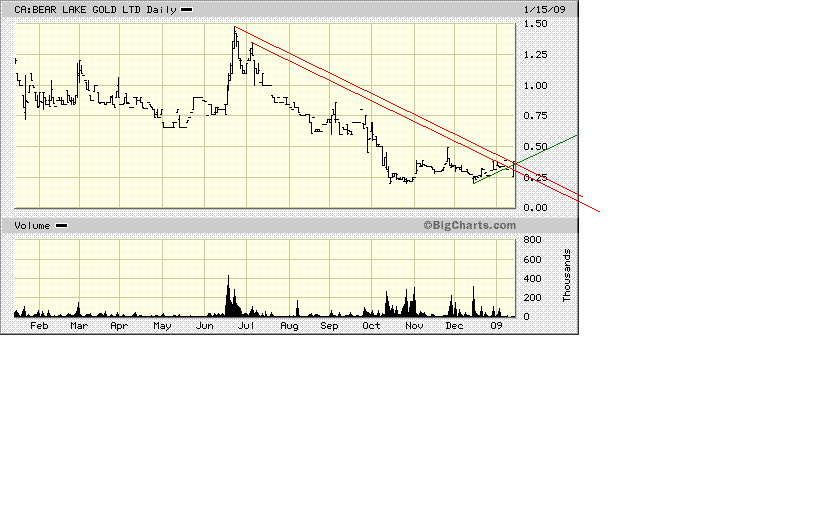Screen dimensions: 840x525
Task: Click the 0.00 price axis label
Action: pos(536,208)
